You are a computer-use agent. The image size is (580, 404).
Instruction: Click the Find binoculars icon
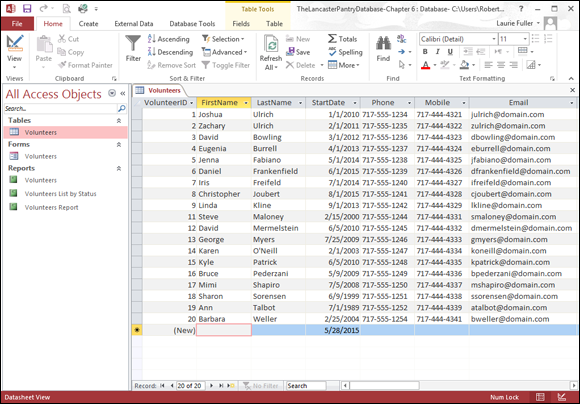pyautogui.click(x=383, y=43)
